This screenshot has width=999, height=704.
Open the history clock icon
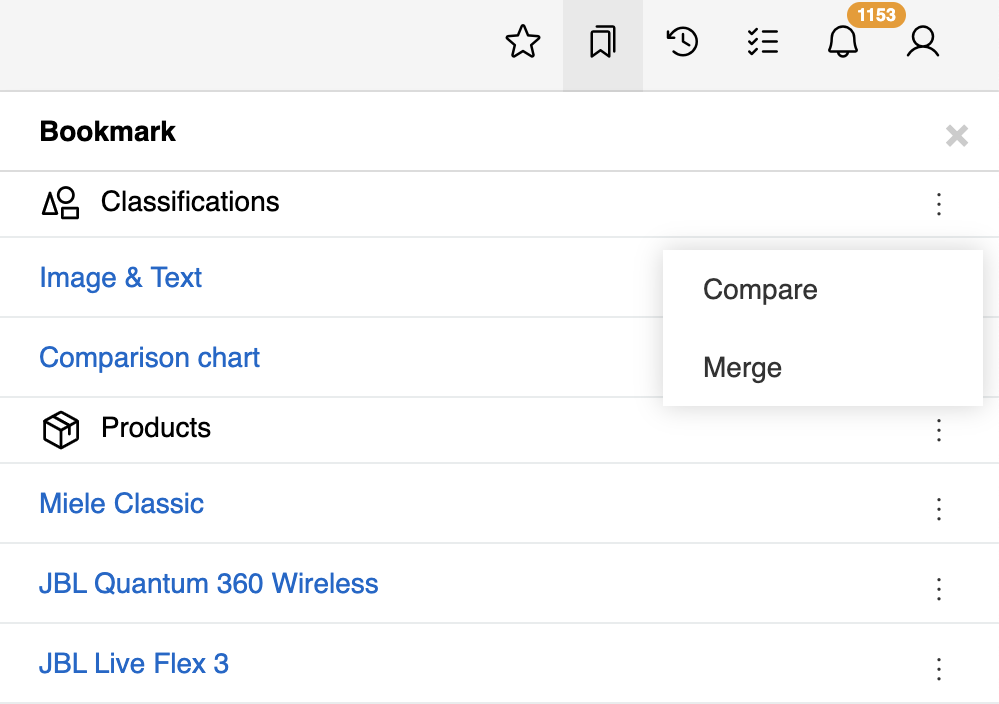pos(682,43)
